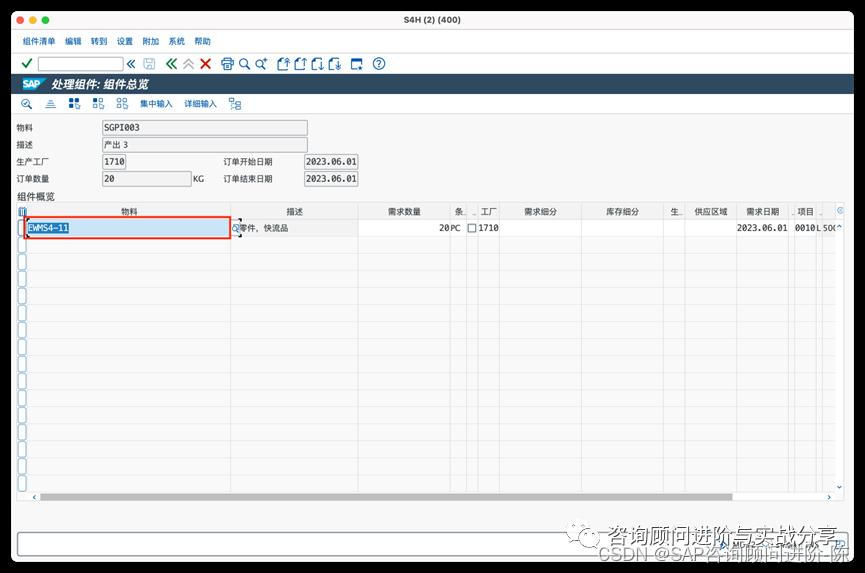The height and width of the screenshot is (573, 865).
Task: Open Help via question mark icon
Action: pos(379,64)
